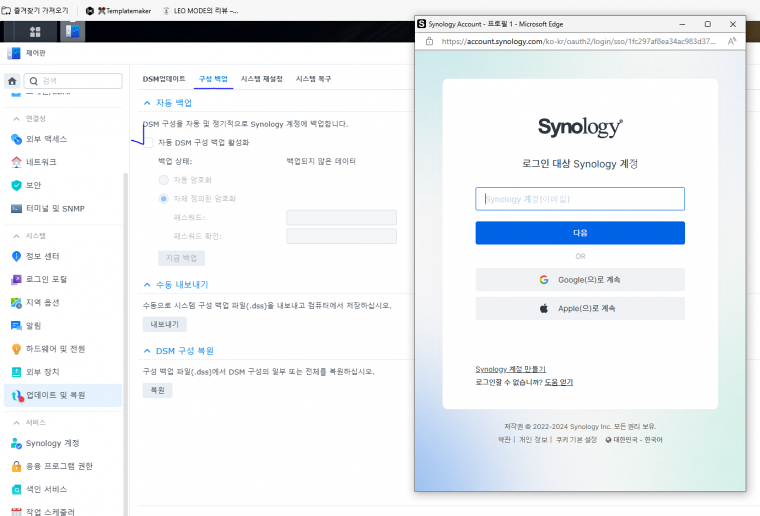
Task: Select 자체 정의된 암호화 radio button
Action: pos(164,199)
